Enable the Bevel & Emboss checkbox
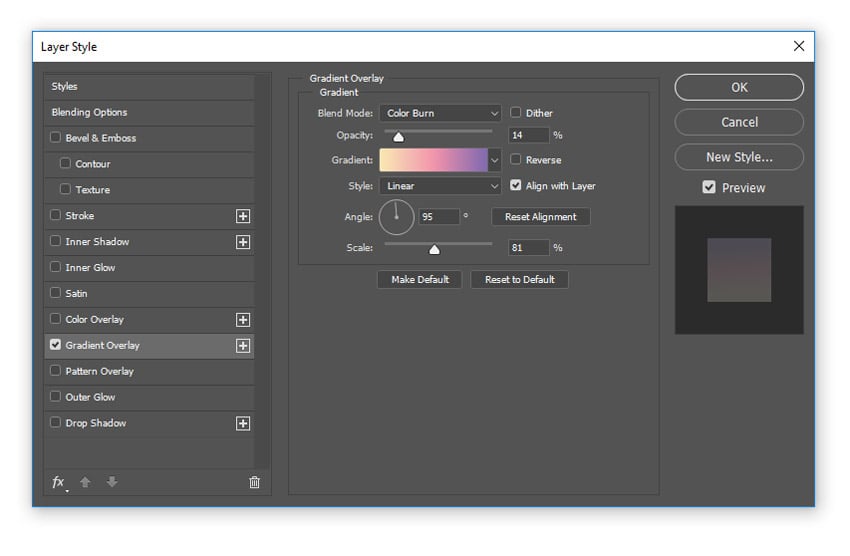Image resolution: width=850 pixels, height=556 pixels. (x=55, y=137)
